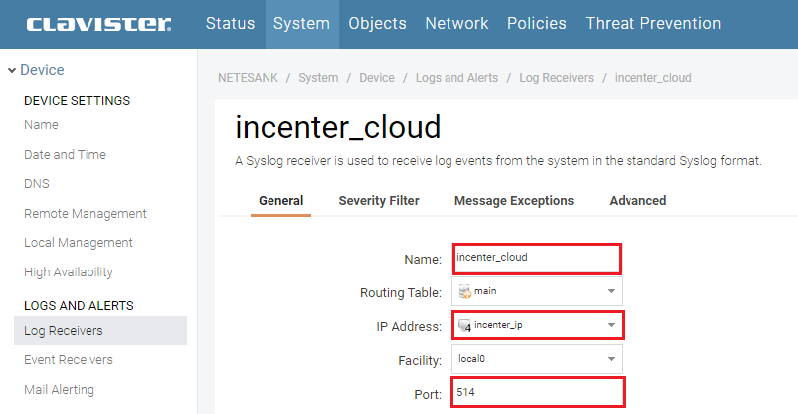
Task: Click the Port input field
Action: pyautogui.click(x=536, y=393)
